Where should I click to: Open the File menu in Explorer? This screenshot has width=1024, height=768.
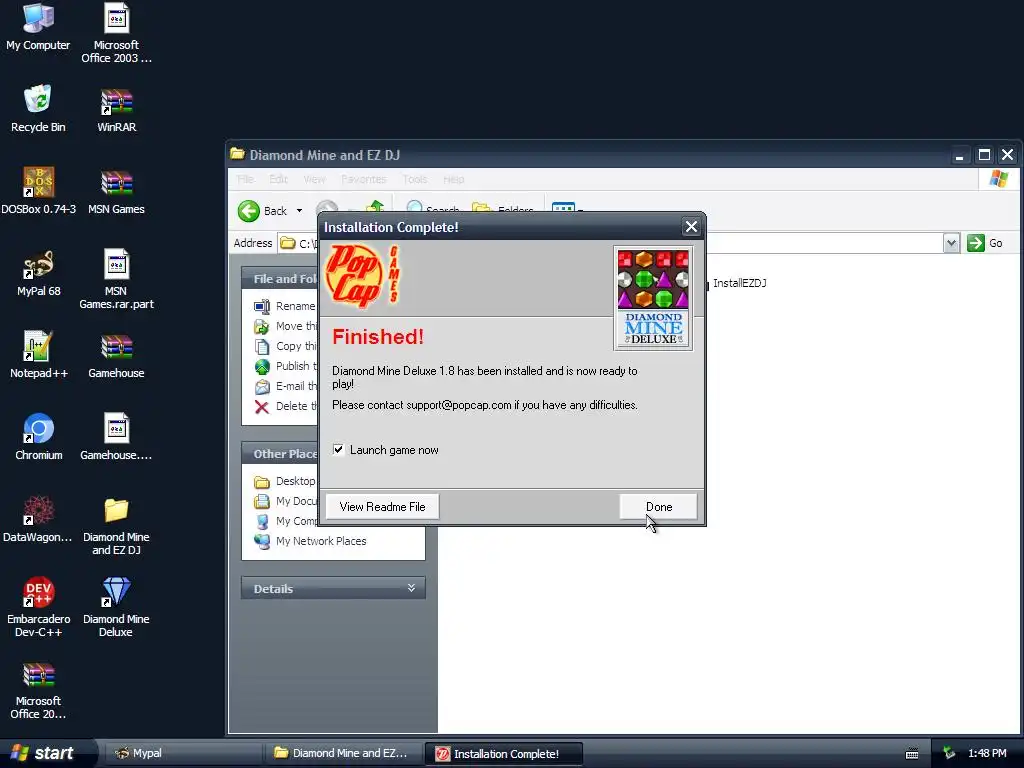tap(246, 179)
